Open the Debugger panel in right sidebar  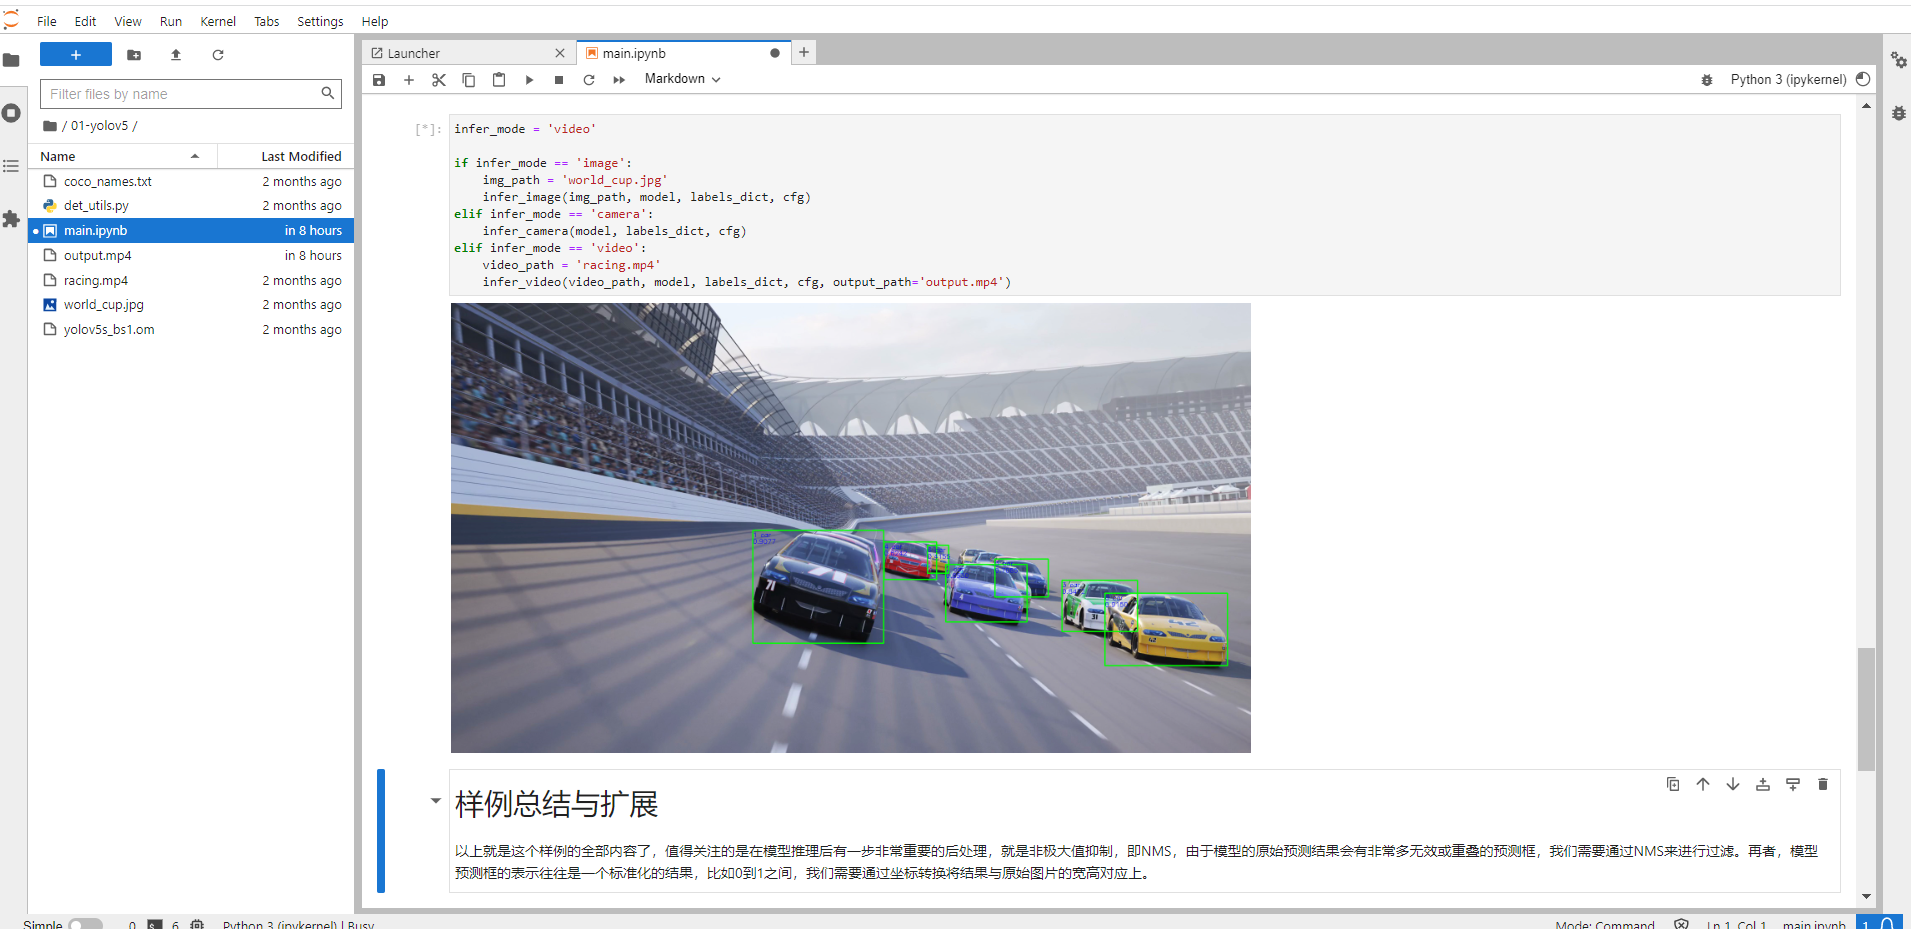(1898, 113)
